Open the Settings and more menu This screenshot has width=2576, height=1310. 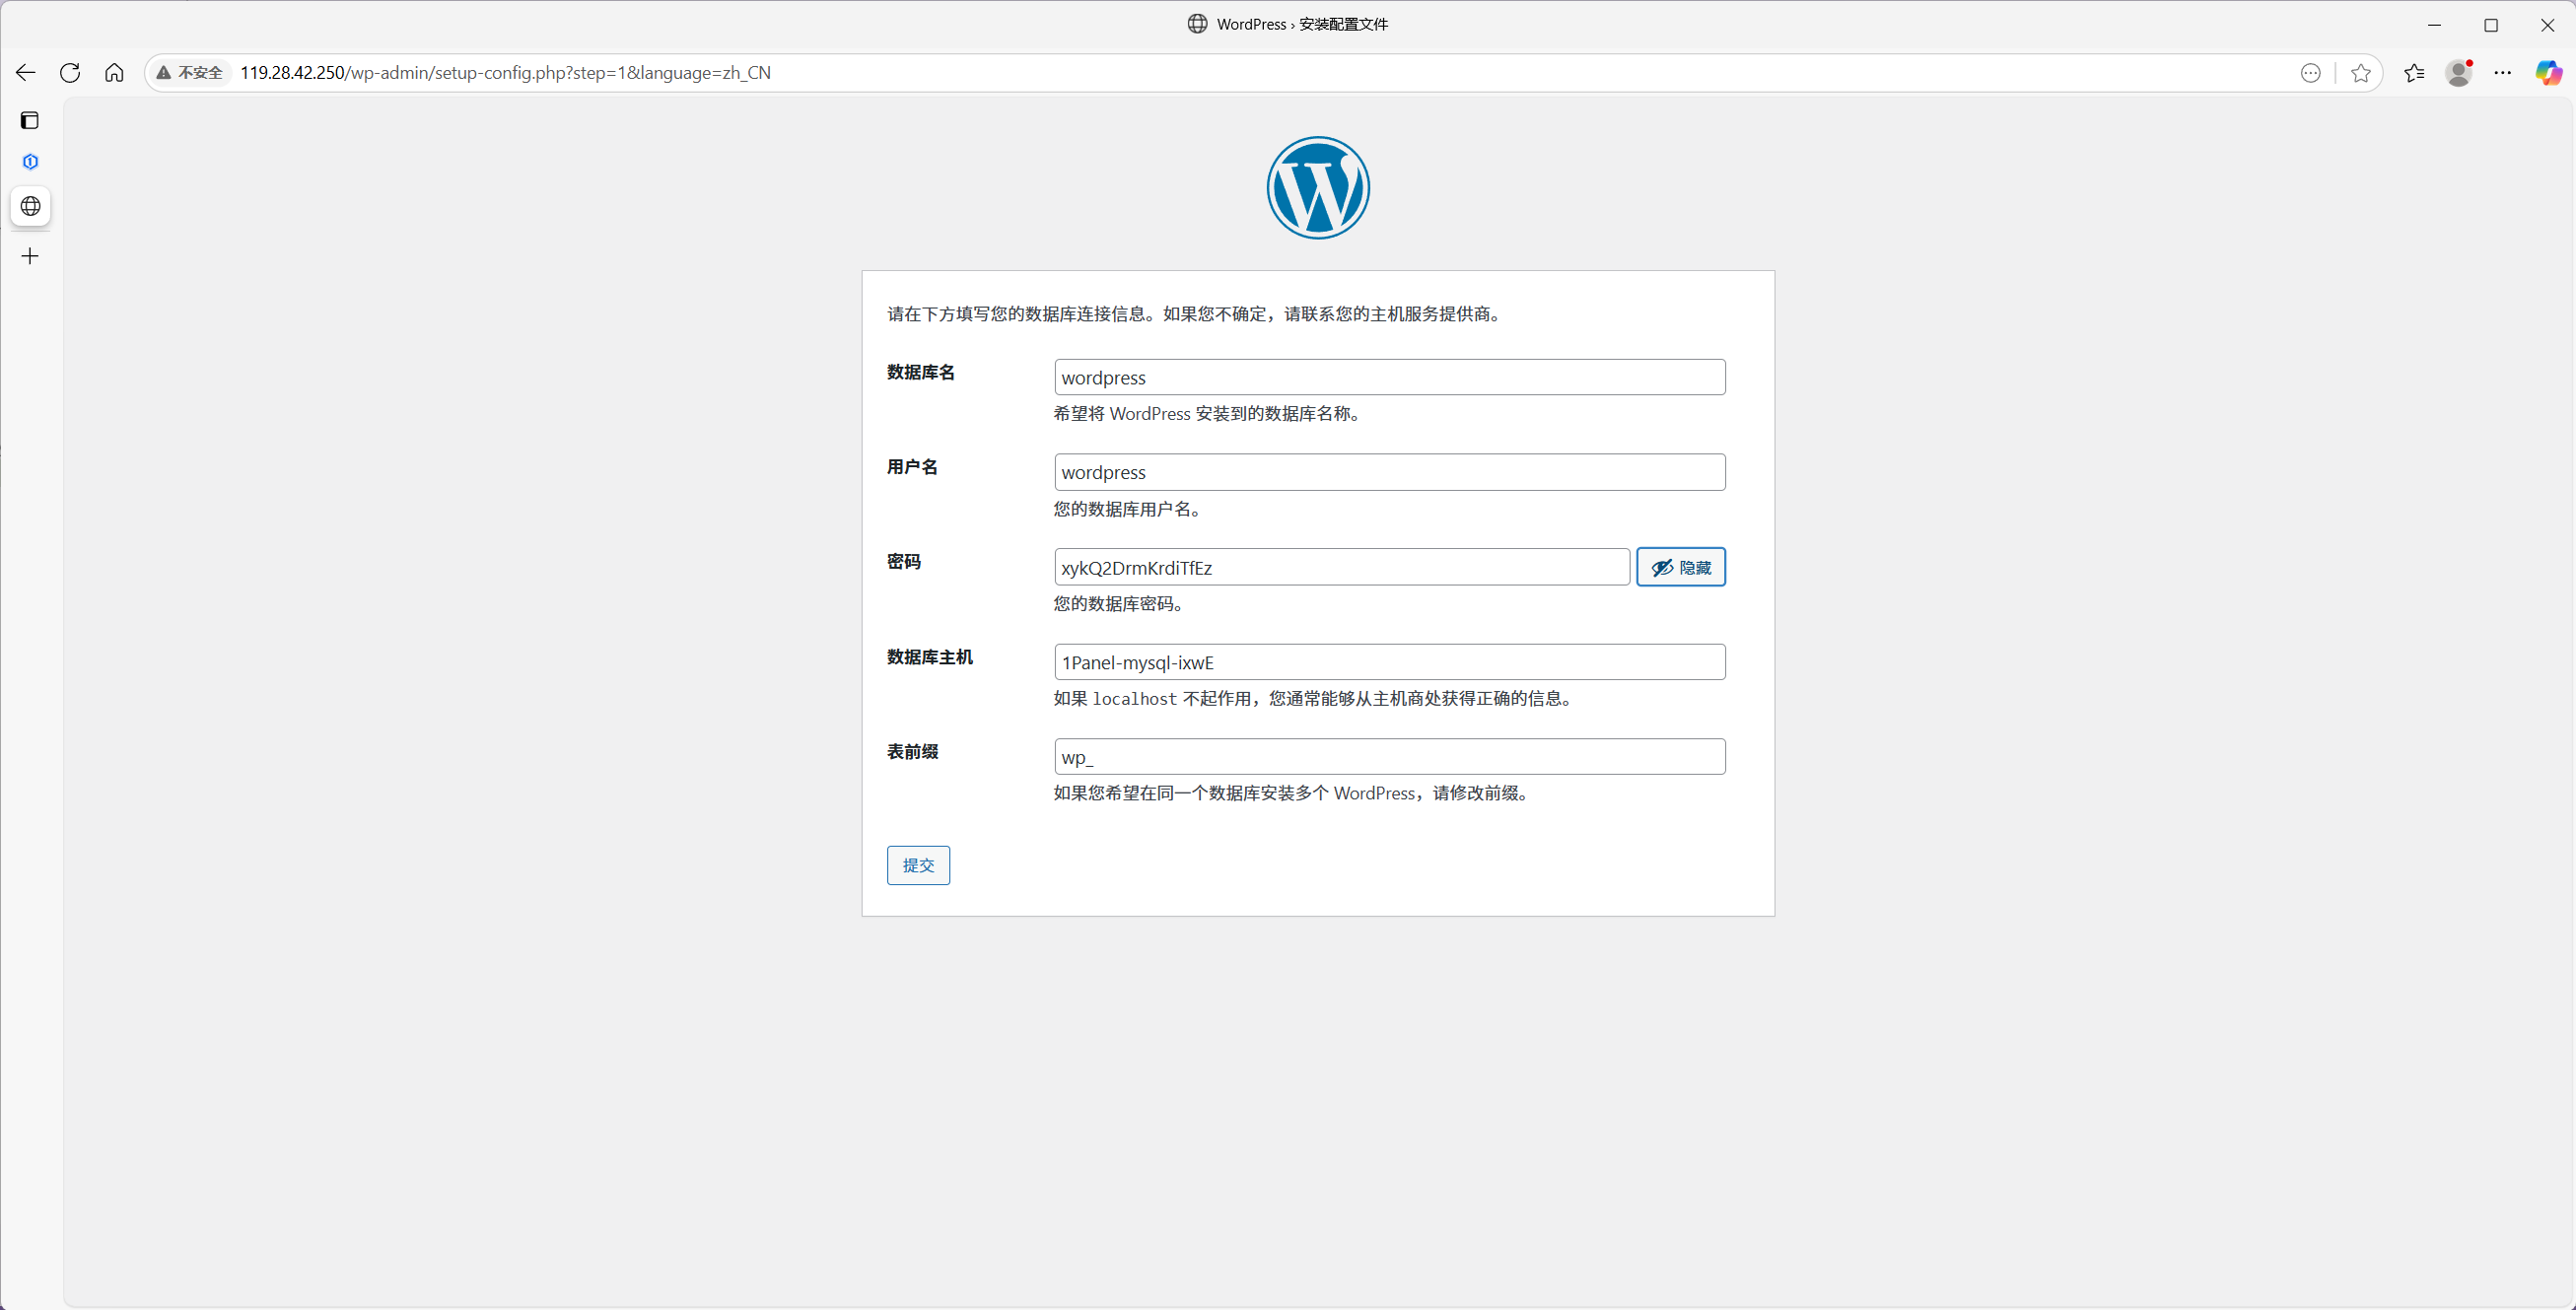[x=2503, y=72]
